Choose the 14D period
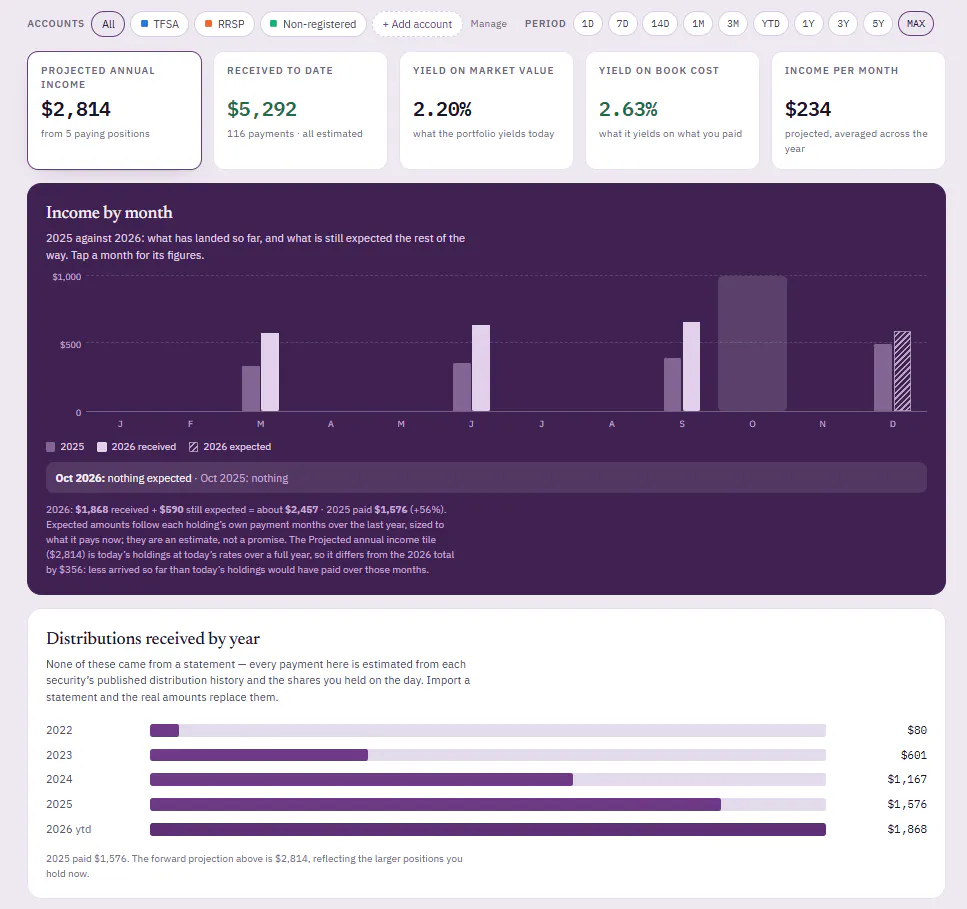Image resolution: width=967 pixels, height=909 pixels. 660,24
